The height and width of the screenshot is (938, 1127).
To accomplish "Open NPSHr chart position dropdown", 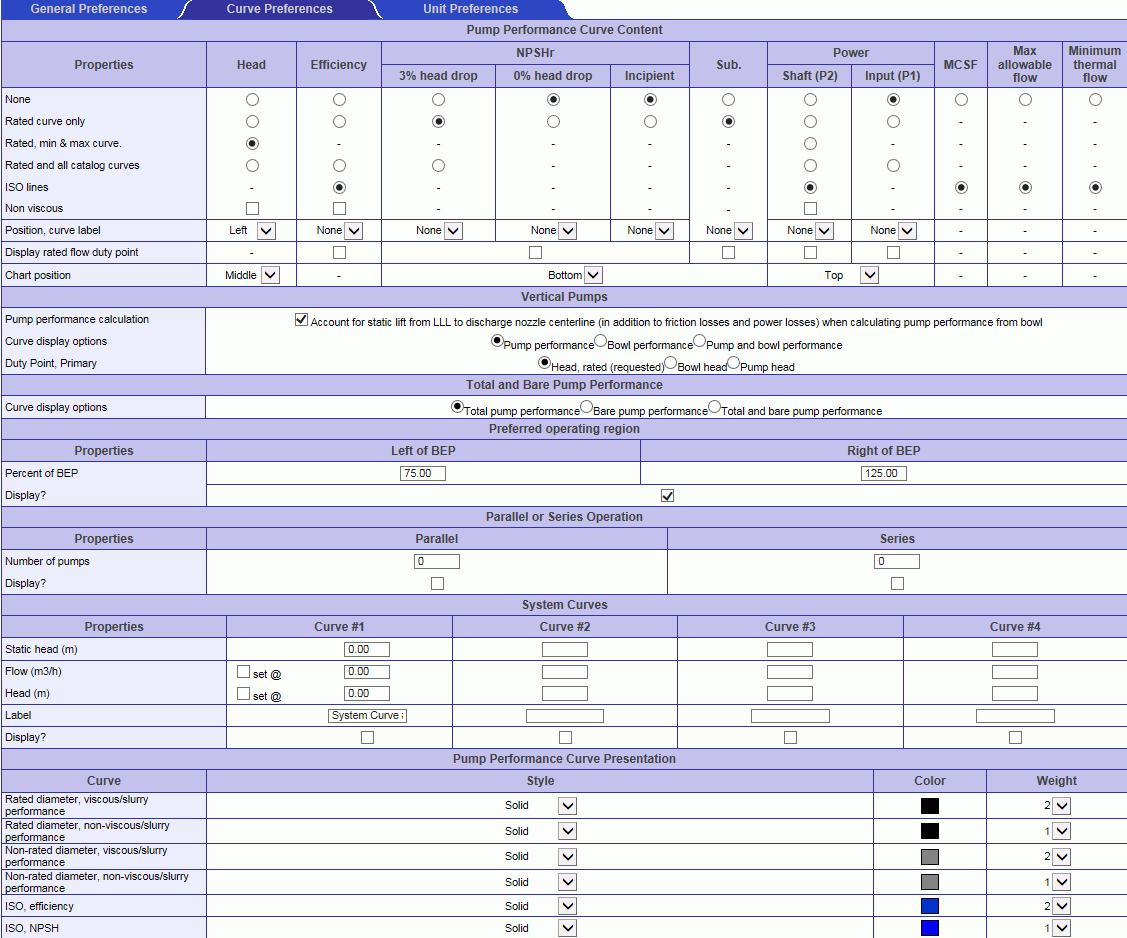I will (593, 275).
